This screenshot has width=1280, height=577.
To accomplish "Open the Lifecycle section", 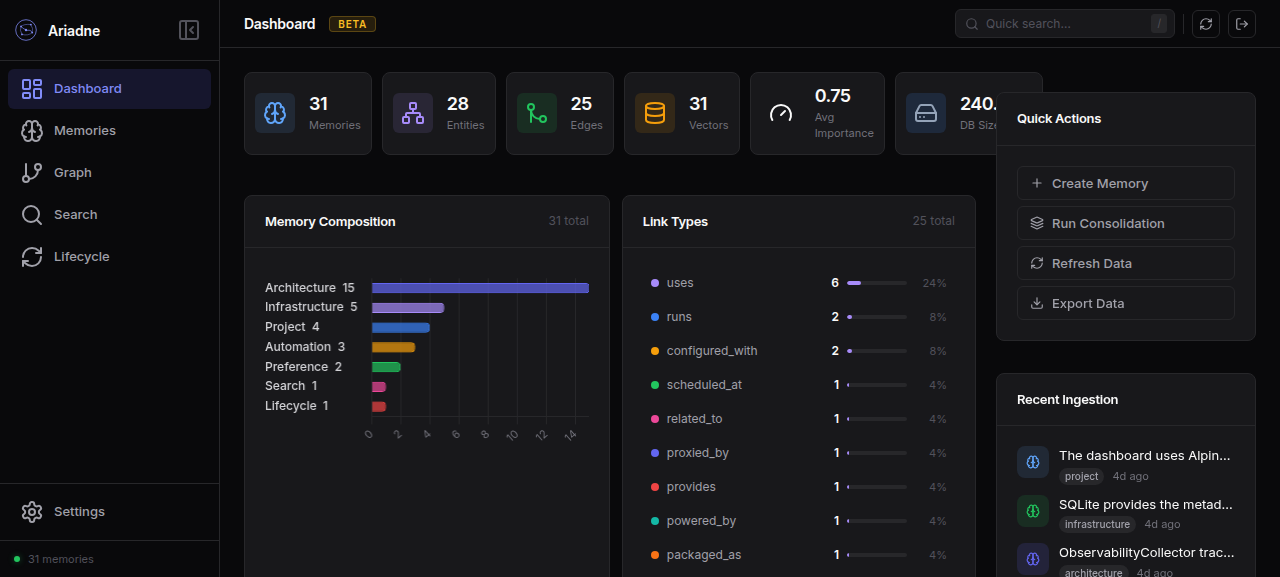I will coord(109,256).
